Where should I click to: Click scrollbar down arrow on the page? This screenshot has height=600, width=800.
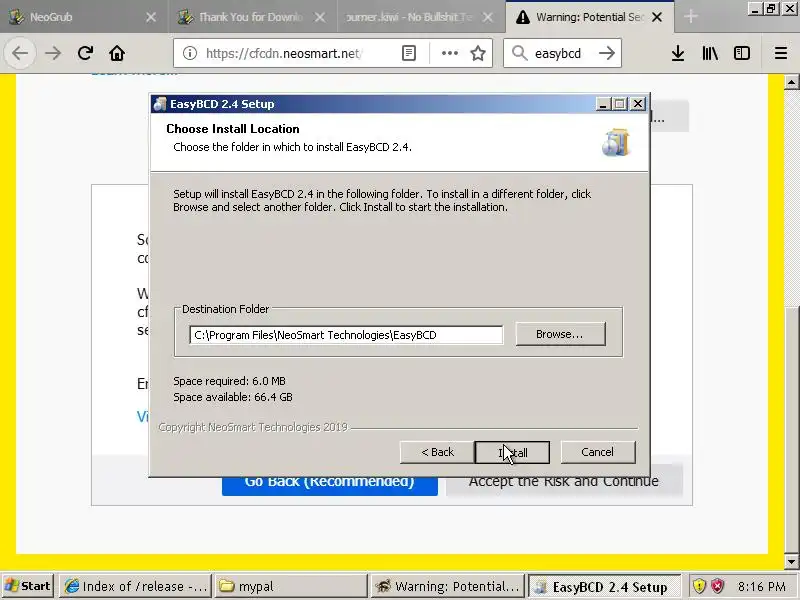pos(791,561)
